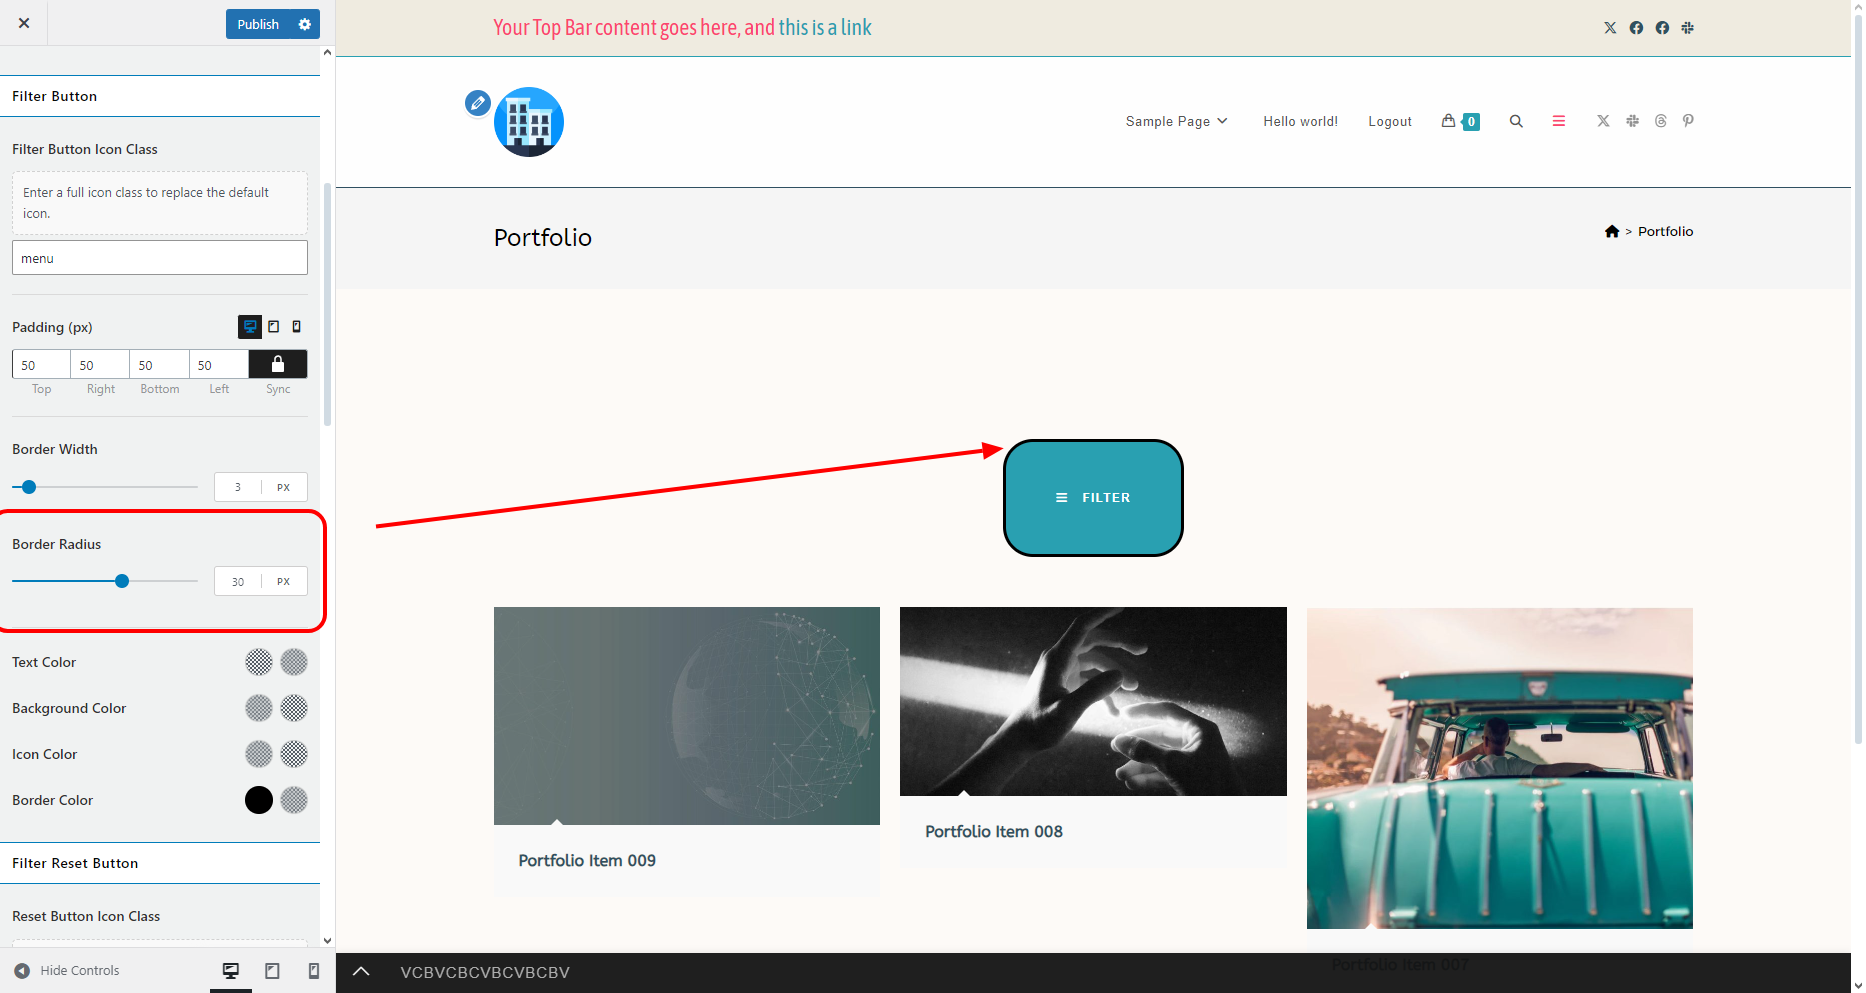Click the Logout menu item

[x=1390, y=121]
